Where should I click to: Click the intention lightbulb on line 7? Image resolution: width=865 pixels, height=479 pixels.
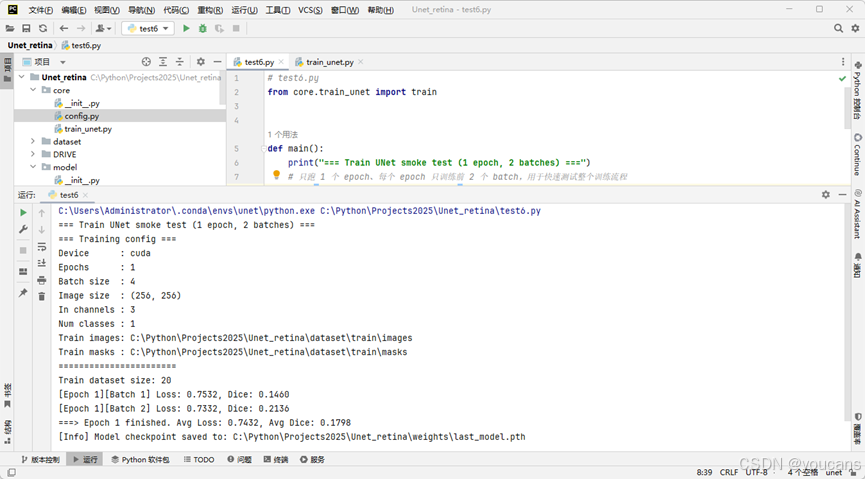276,175
